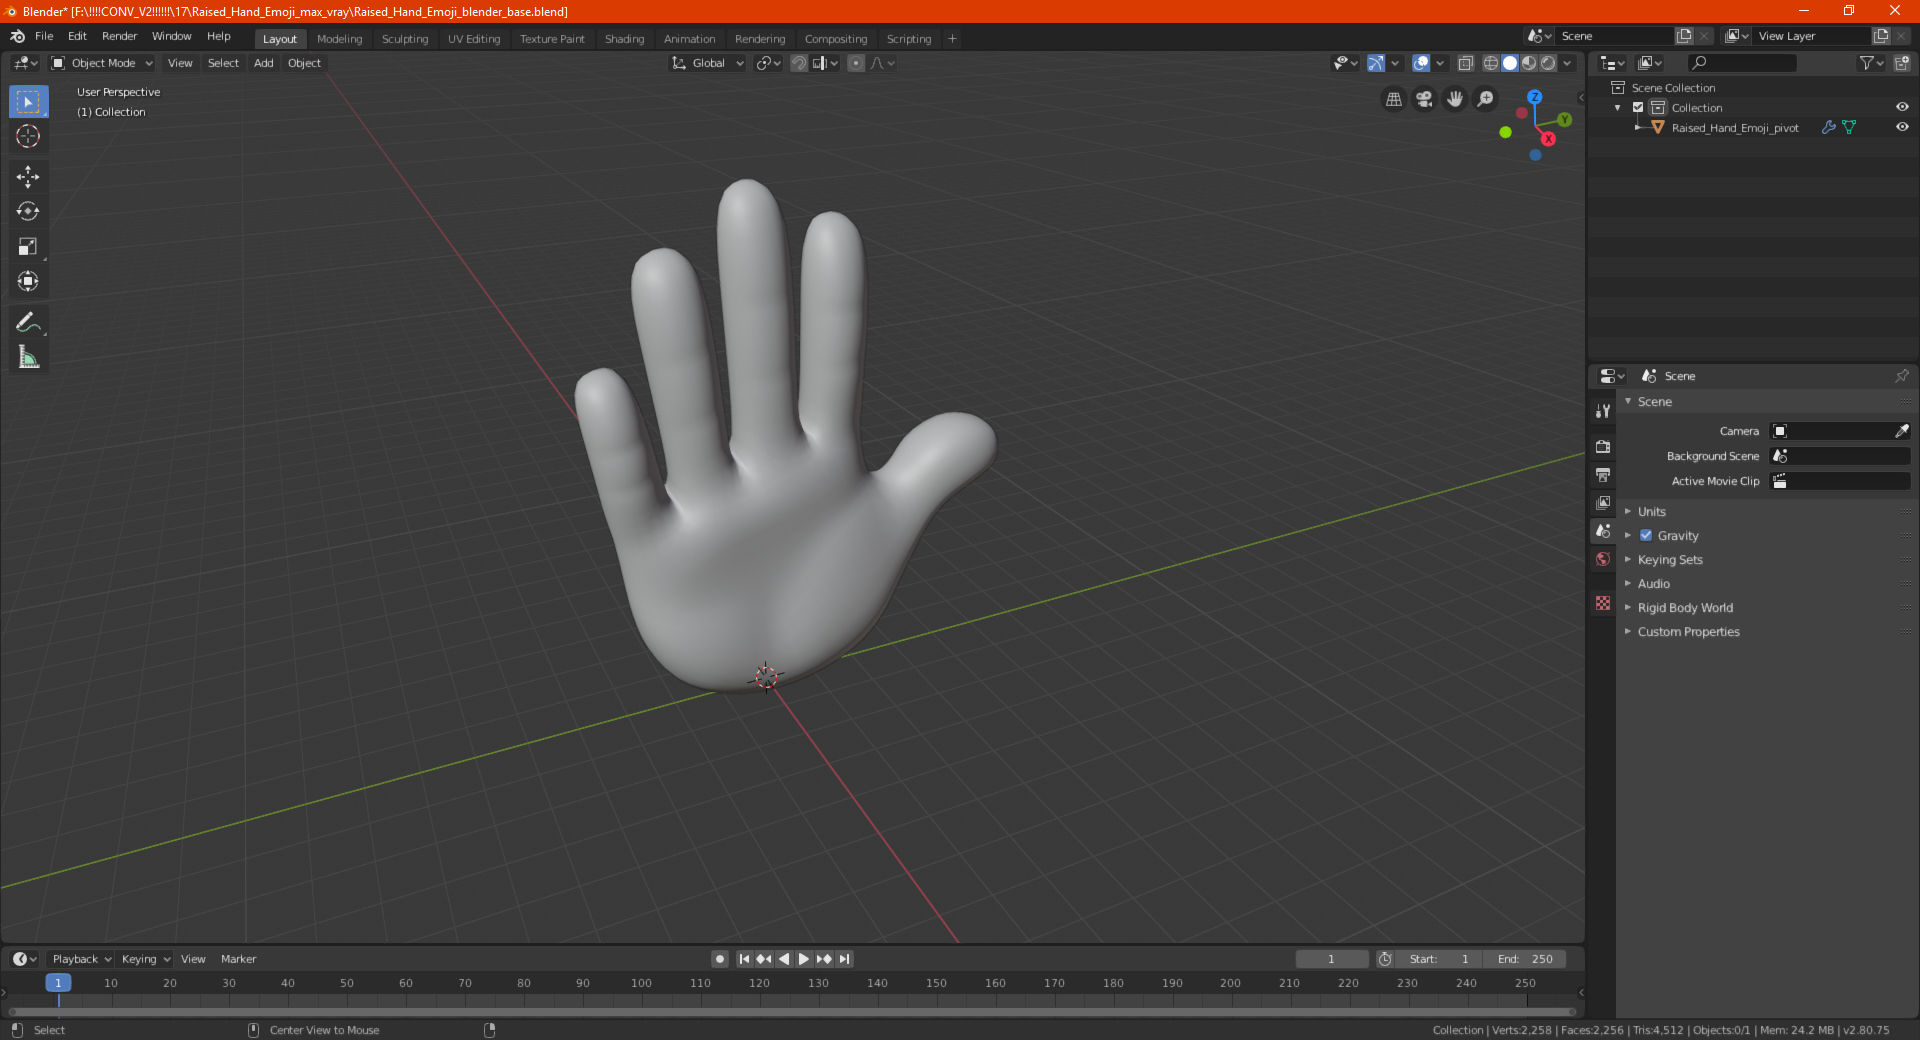The image size is (1920, 1040).
Task: Toggle viewport gizmos display
Action: (x=1376, y=63)
